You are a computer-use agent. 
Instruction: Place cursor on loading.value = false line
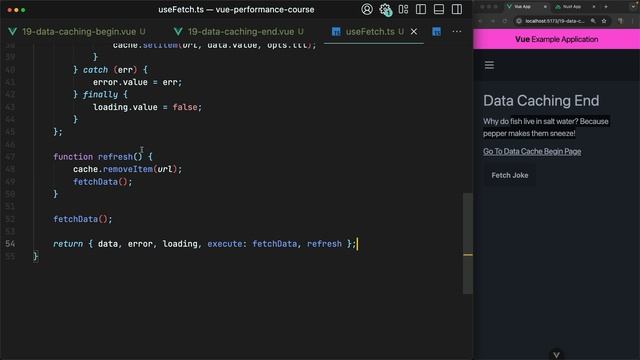click(147, 107)
